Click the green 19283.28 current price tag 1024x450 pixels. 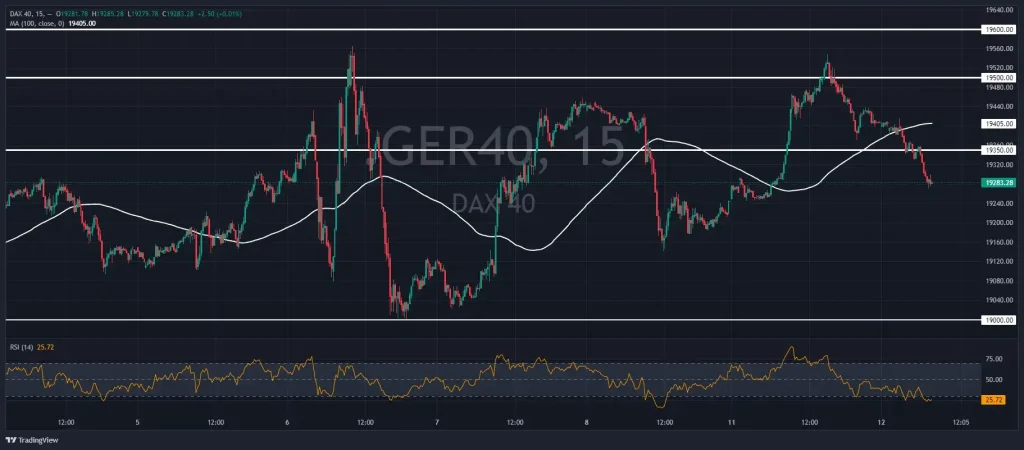(x=1000, y=183)
